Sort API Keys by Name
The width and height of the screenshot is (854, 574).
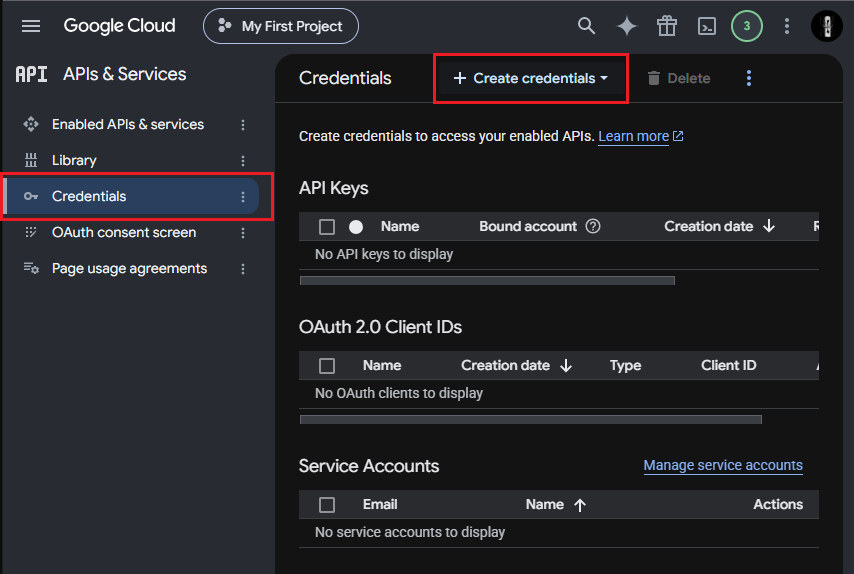point(400,227)
